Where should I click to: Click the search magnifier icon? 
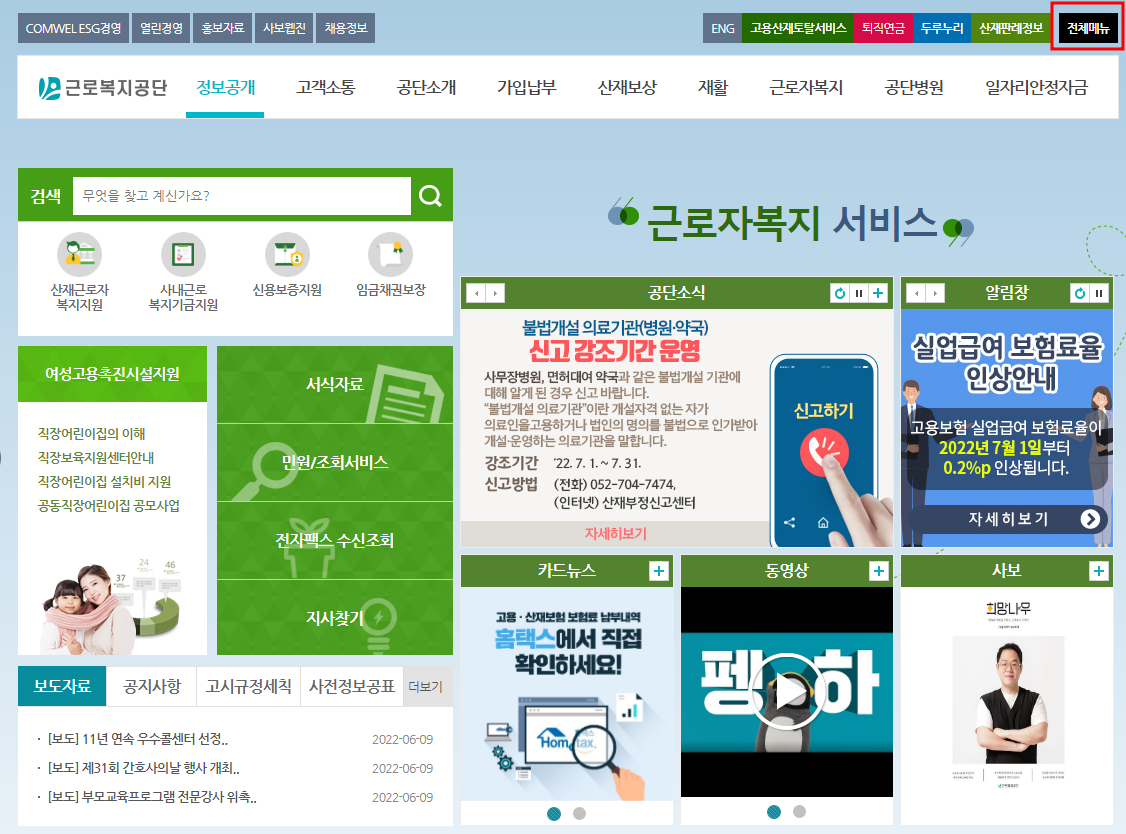431,195
